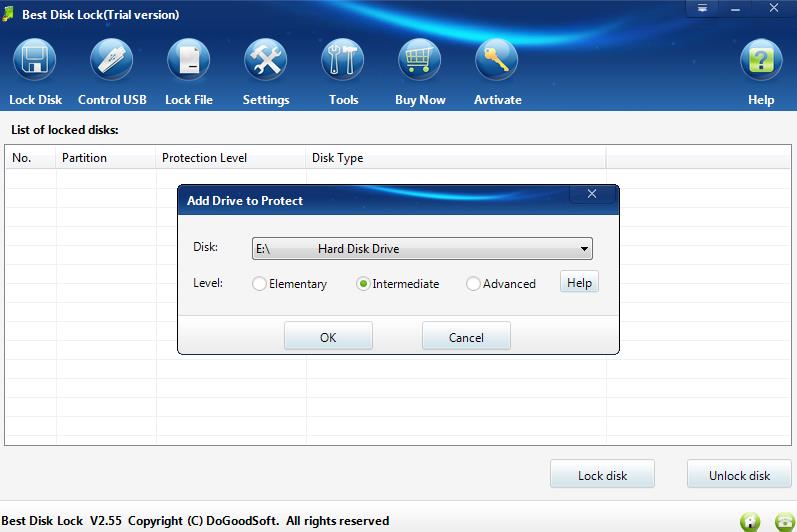Click the 'List of locked disks:' heading
797x532 pixels.
[x=65, y=130]
